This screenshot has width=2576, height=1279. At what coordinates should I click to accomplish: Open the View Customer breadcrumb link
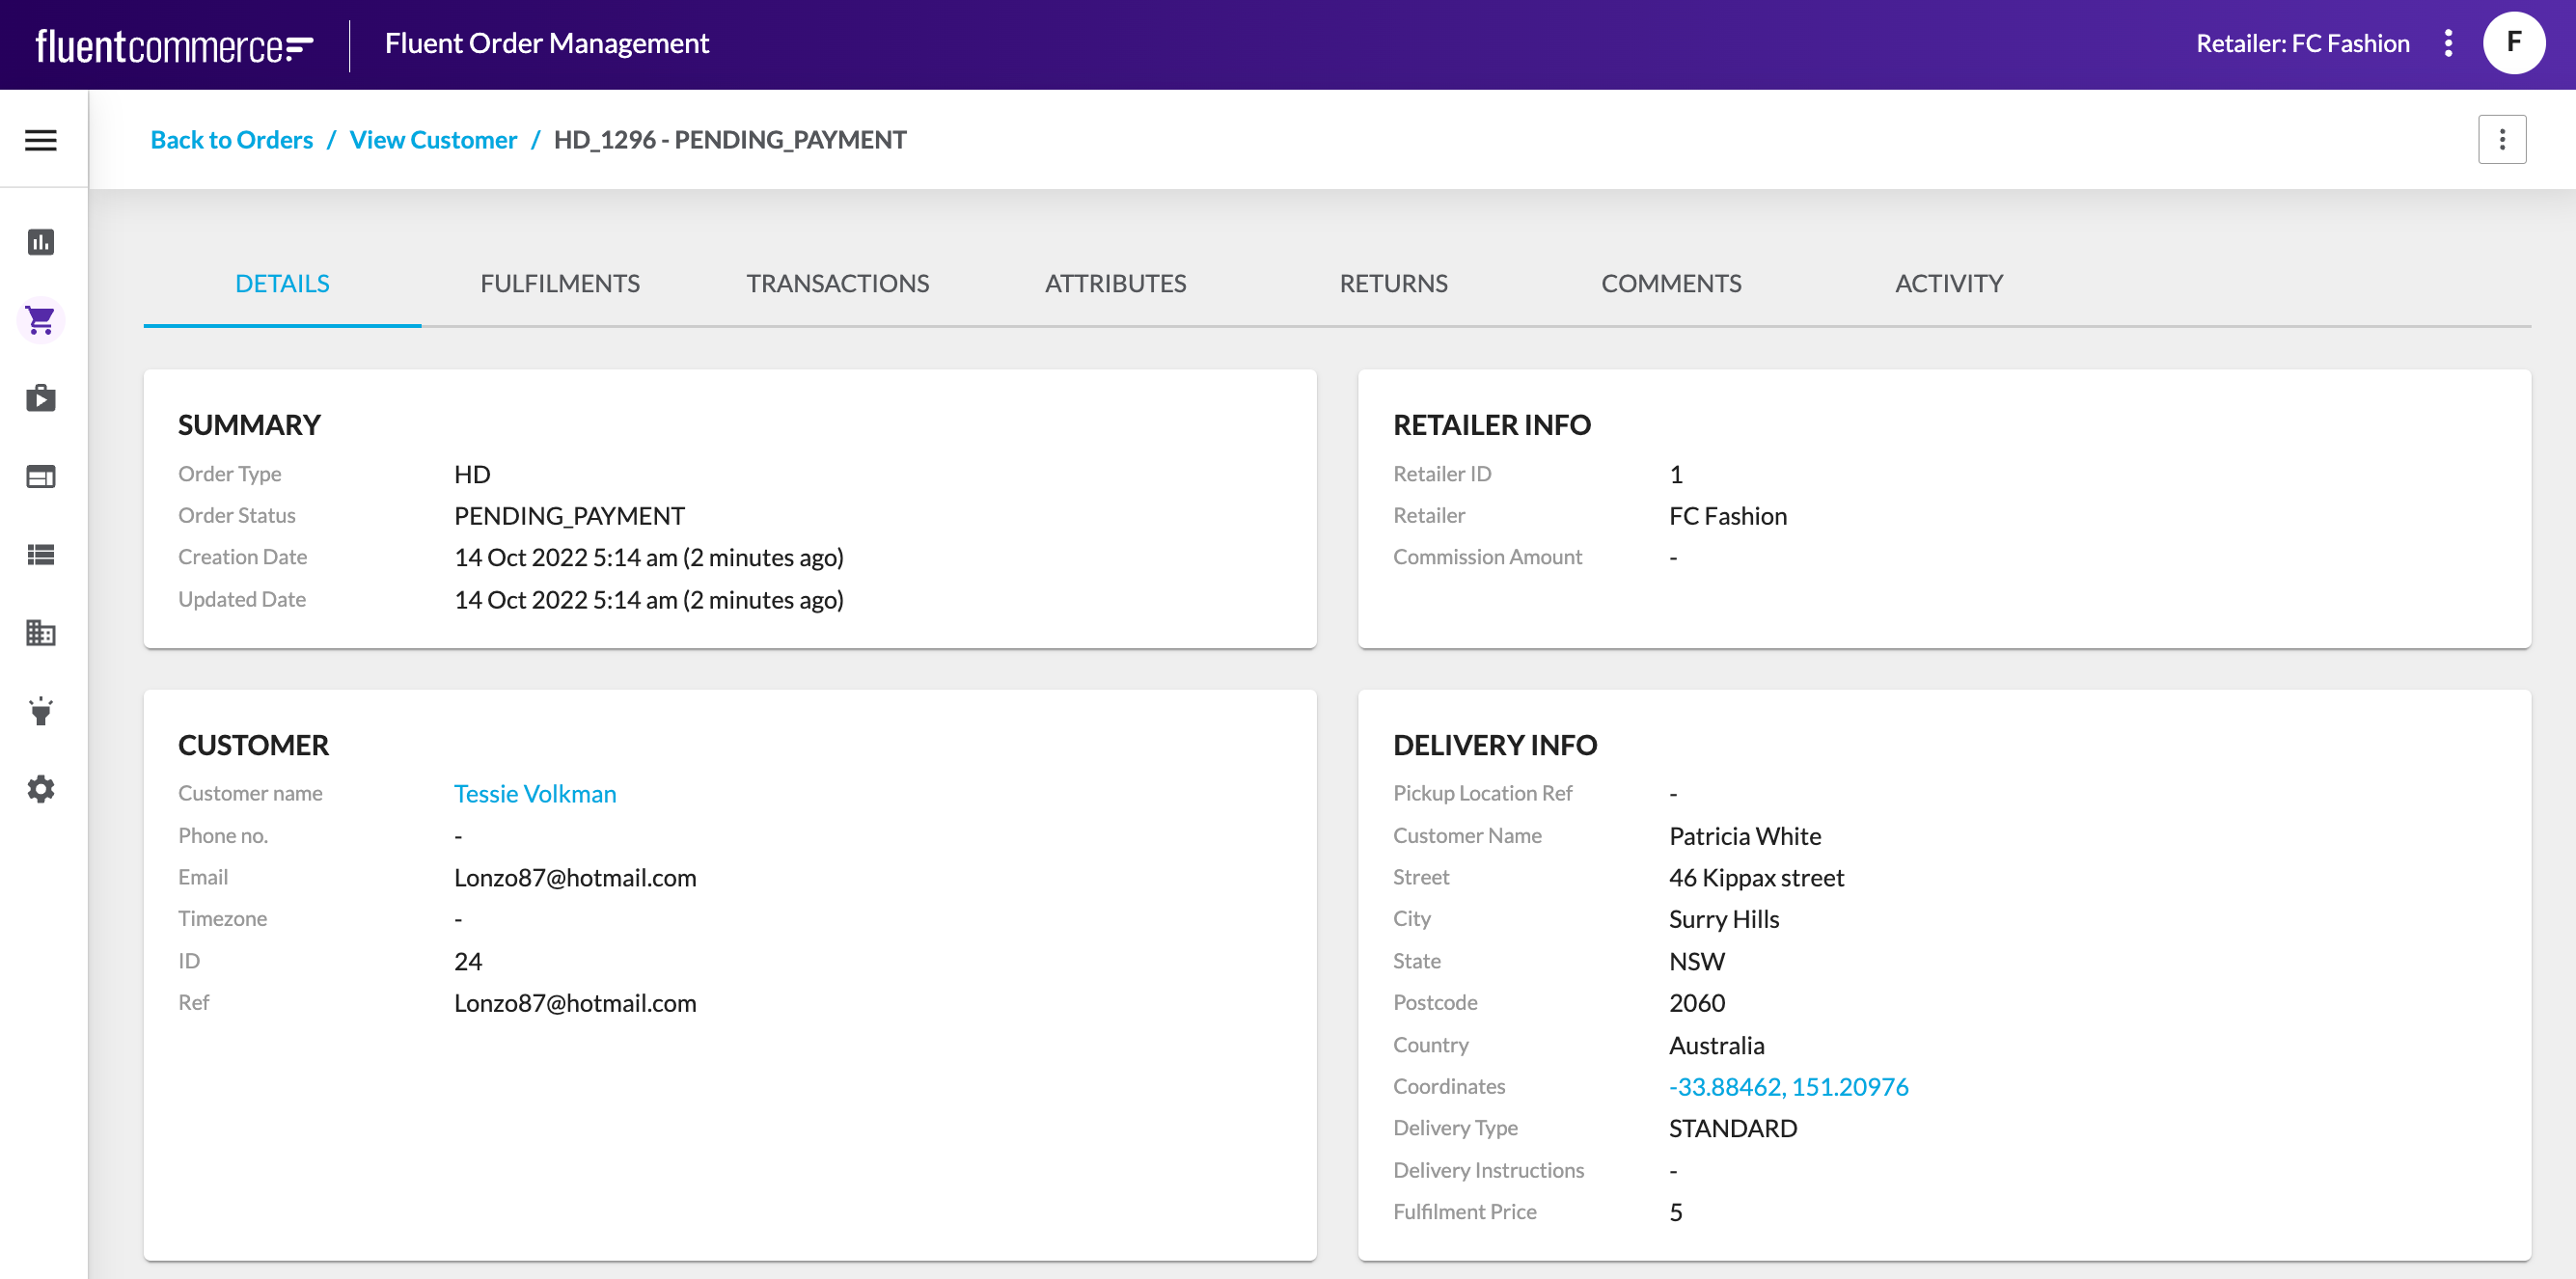tap(433, 140)
